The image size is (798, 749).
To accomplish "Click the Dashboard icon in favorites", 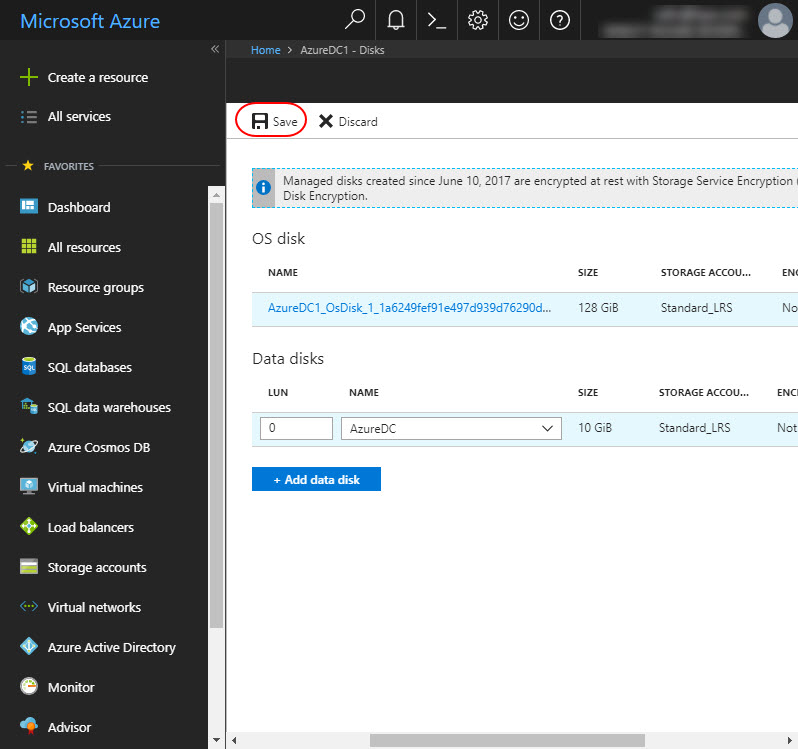I will (29, 206).
